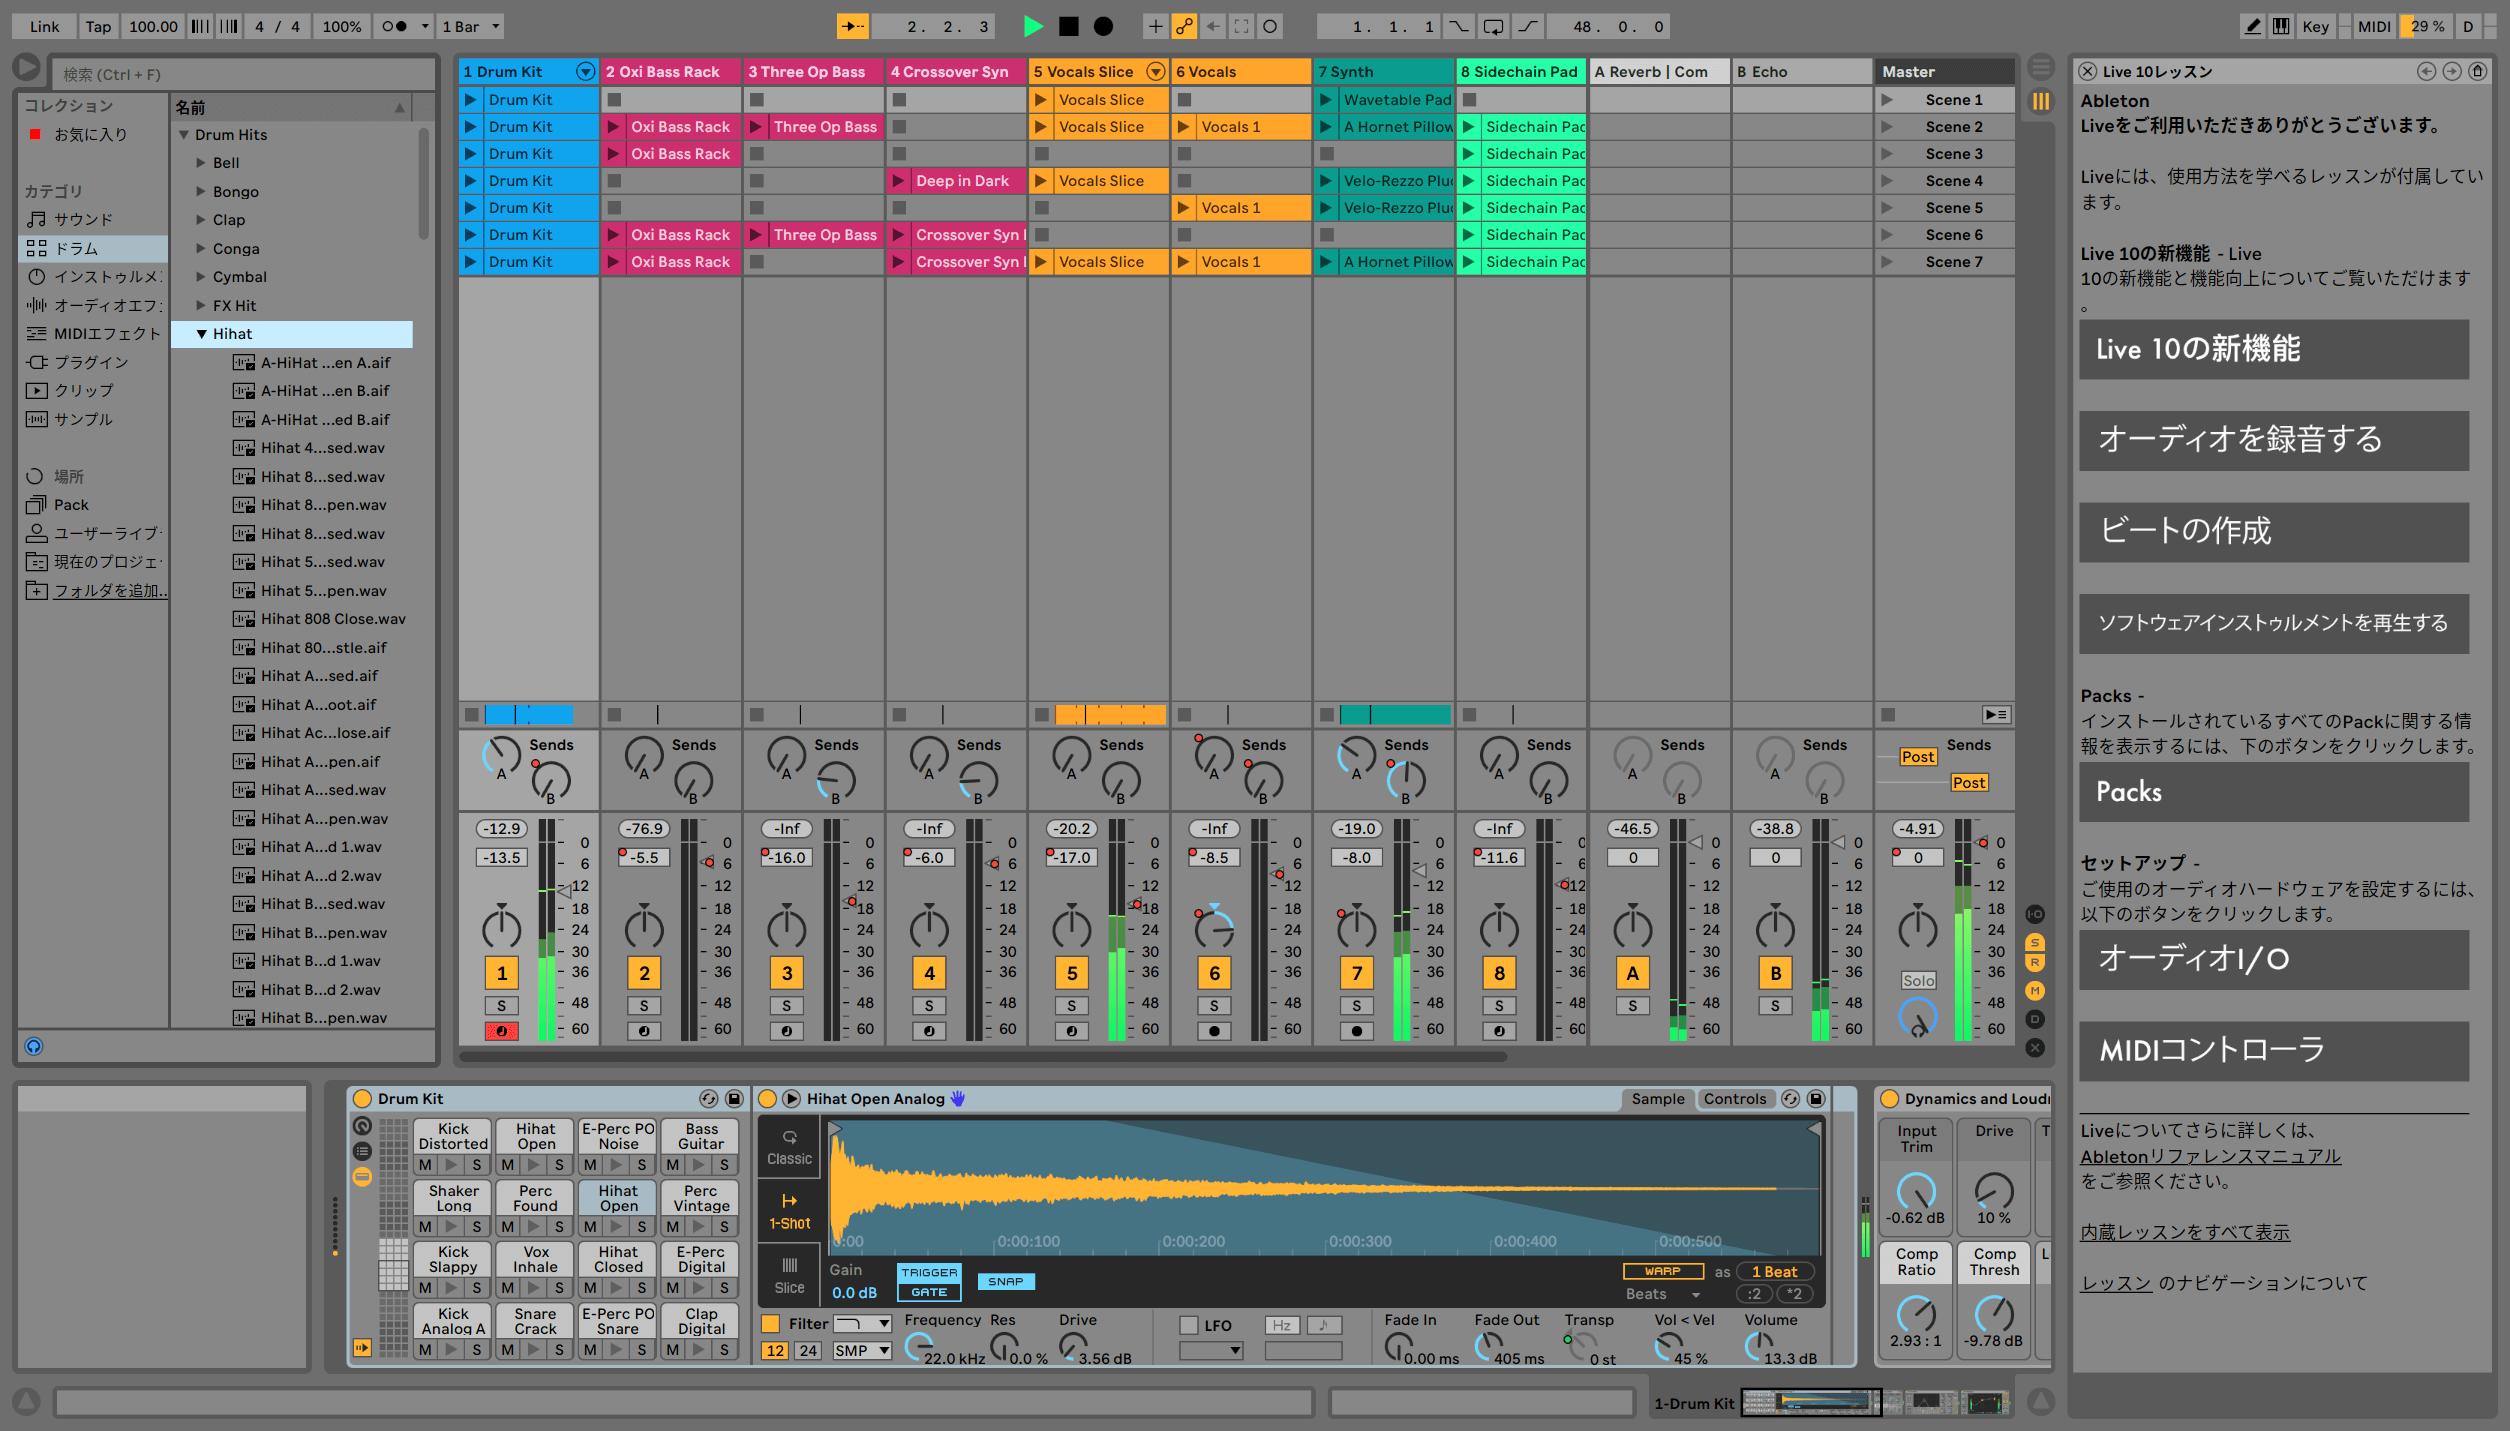2510x1431 pixels.
Task: Select the サンプル category
Action: pos(93,419)
